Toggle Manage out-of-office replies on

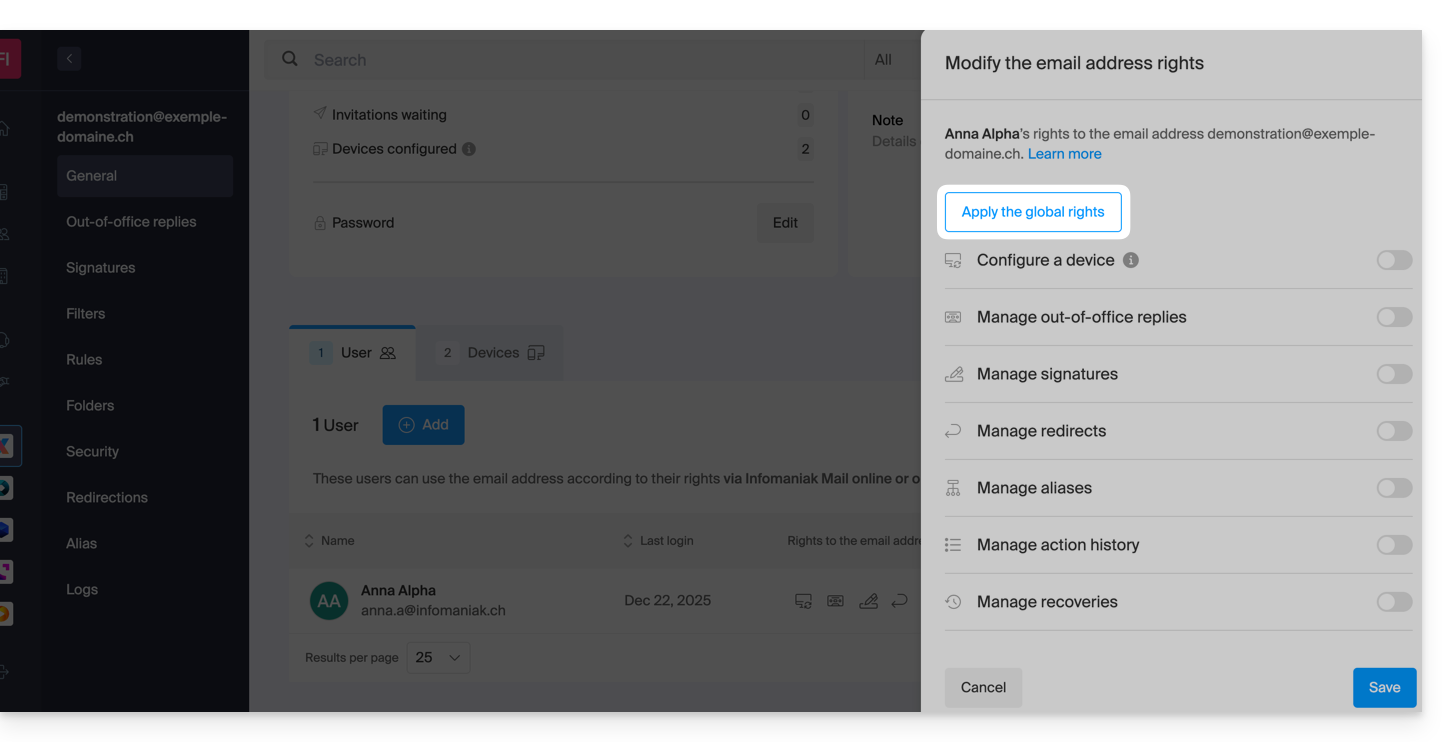point(1394,317)
